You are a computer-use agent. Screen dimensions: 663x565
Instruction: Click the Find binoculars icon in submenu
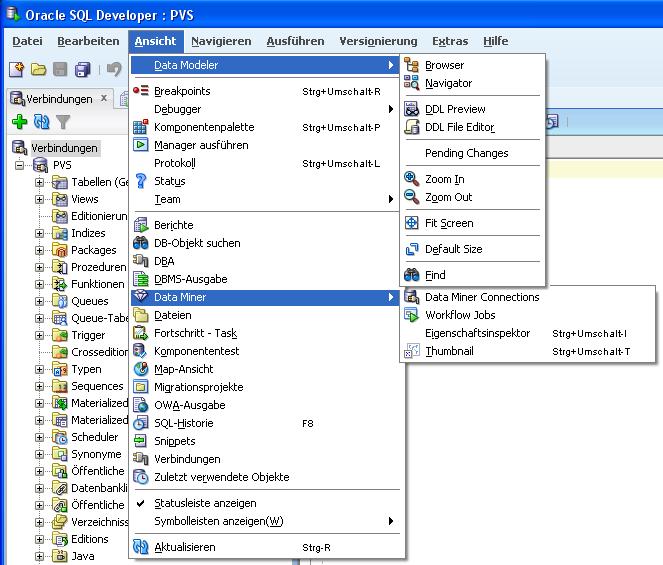pos(411,275)
